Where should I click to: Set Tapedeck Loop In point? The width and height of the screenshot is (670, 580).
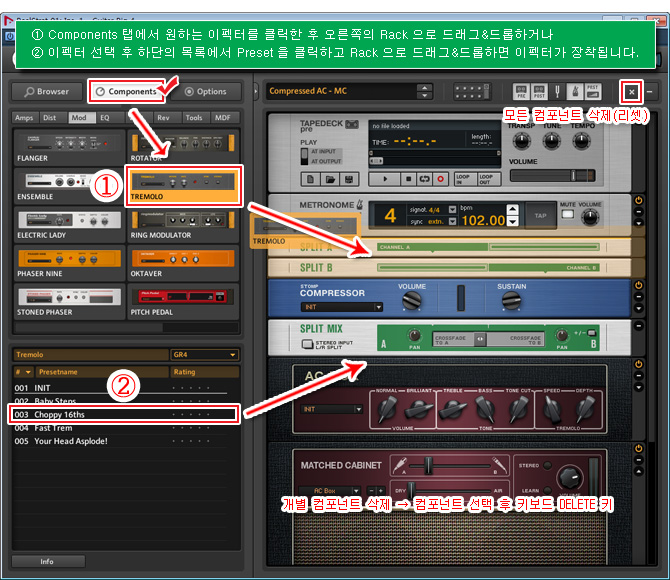tap(464, 179)
